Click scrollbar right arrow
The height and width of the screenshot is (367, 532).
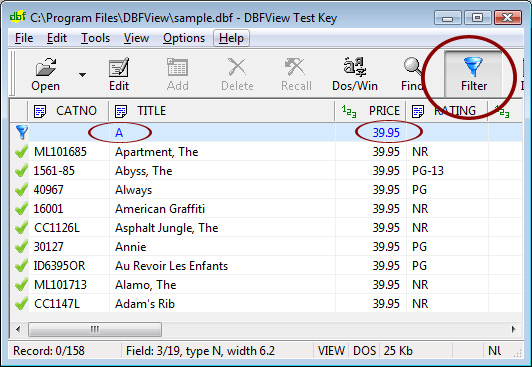(x=513, y=329)
